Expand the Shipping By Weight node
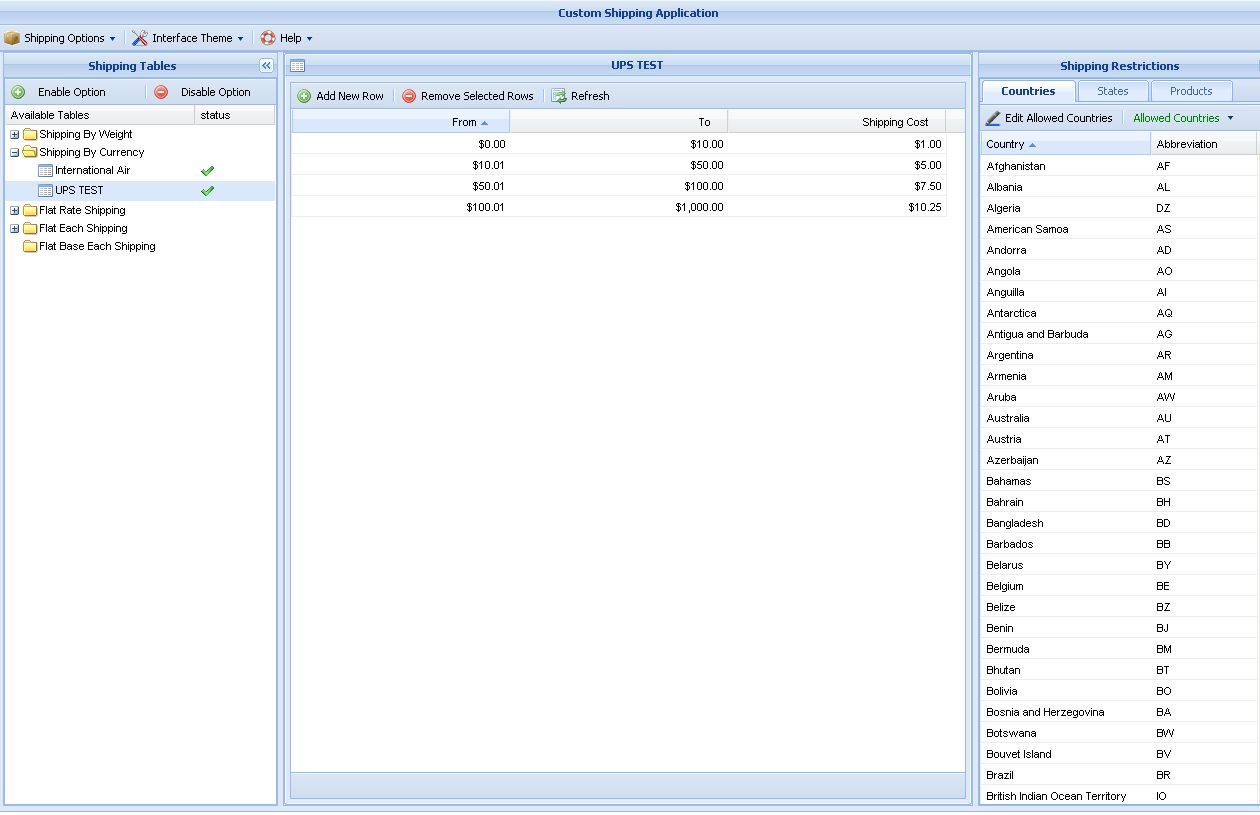This screenshot has width=1260, height=815. pos(15,134)
